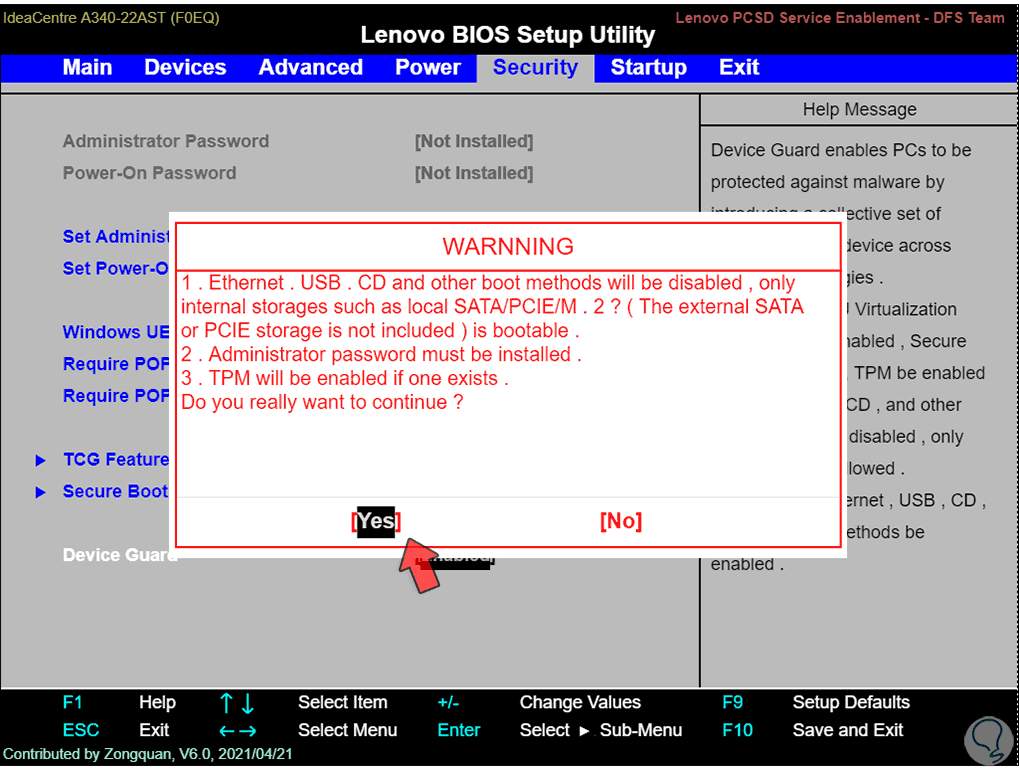Click the F10 Save and Exit hint
This screenshot has width=1019, height=769.
pos(812,730)
